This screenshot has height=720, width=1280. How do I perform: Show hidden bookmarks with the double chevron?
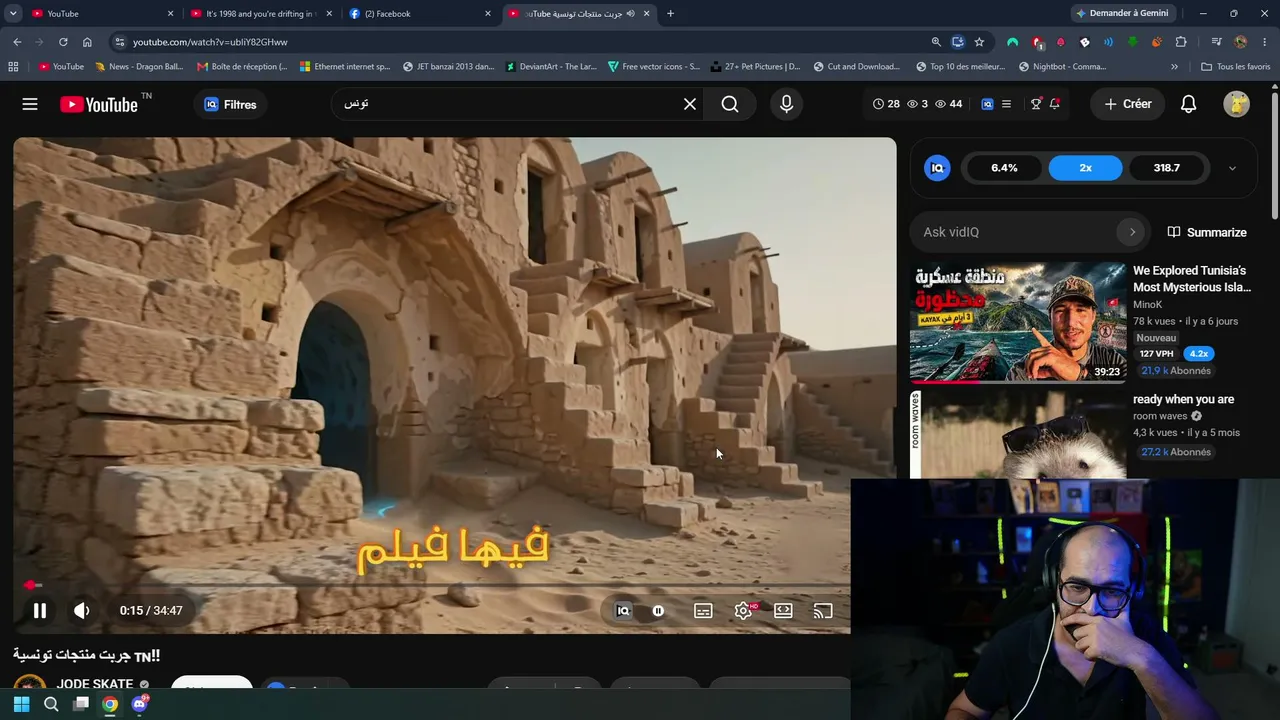[1174, 67]
